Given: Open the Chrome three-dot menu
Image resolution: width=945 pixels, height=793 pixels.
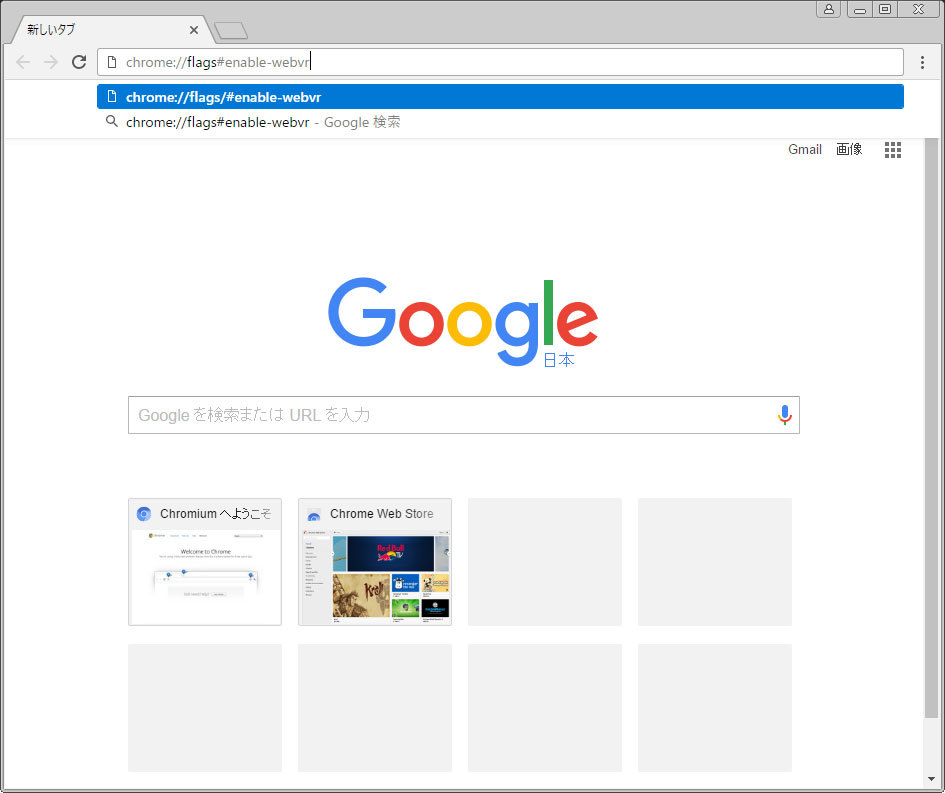Looking at the screenshot, I should click(922, 62).
